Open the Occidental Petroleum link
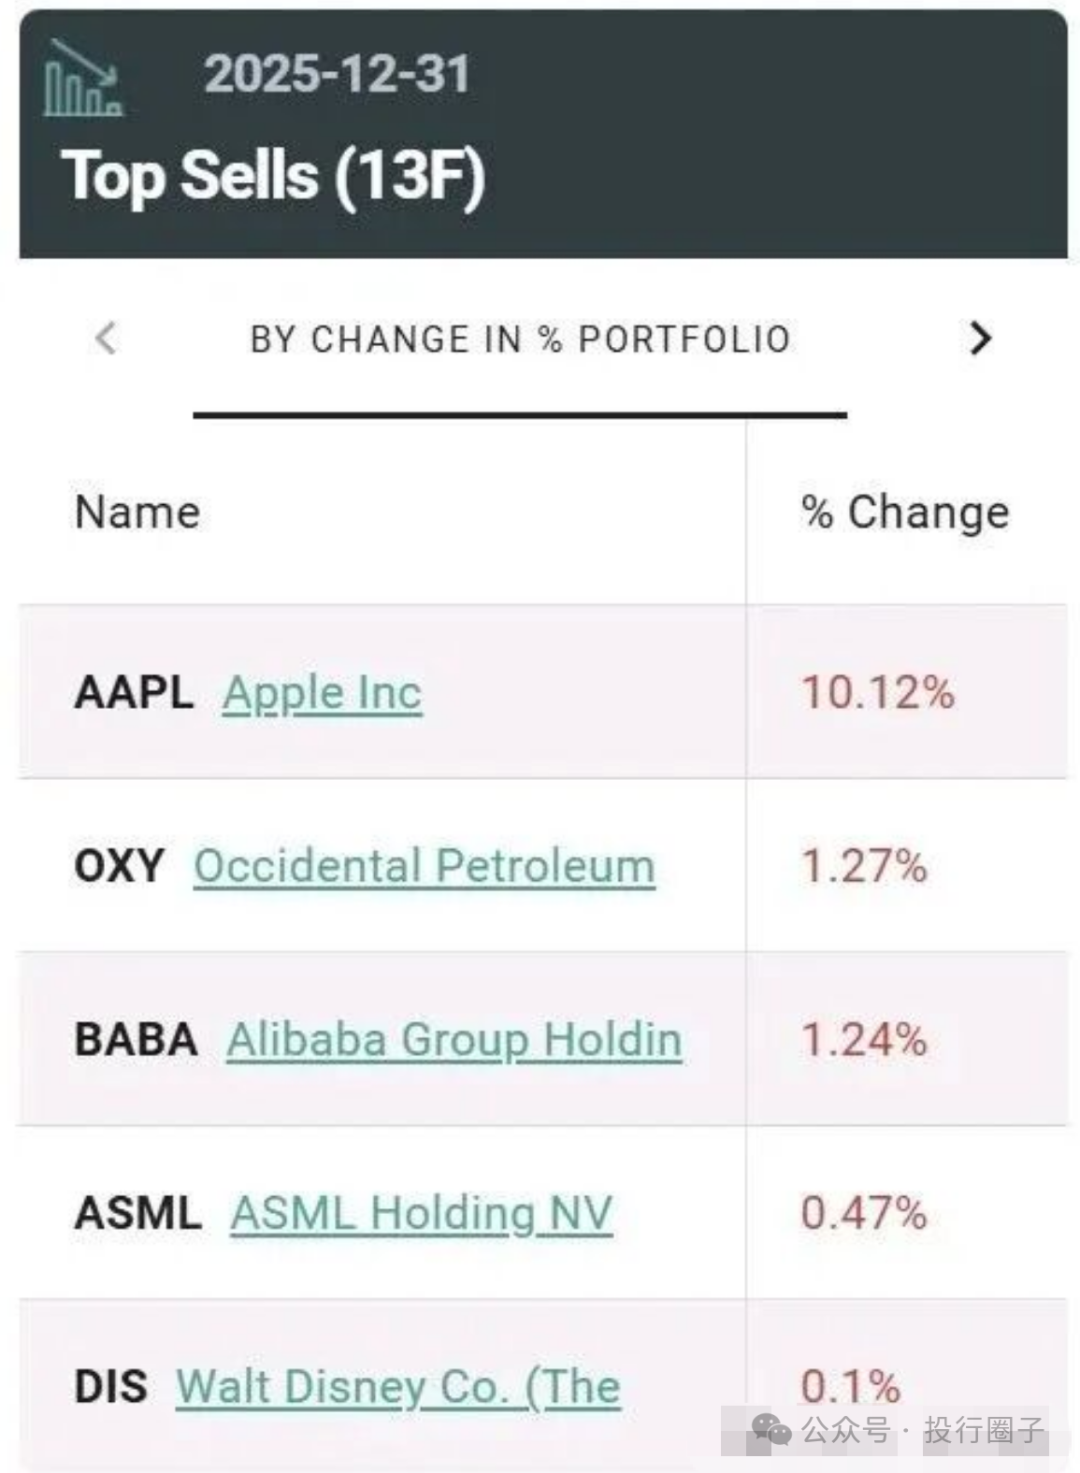 pos(424,866)
